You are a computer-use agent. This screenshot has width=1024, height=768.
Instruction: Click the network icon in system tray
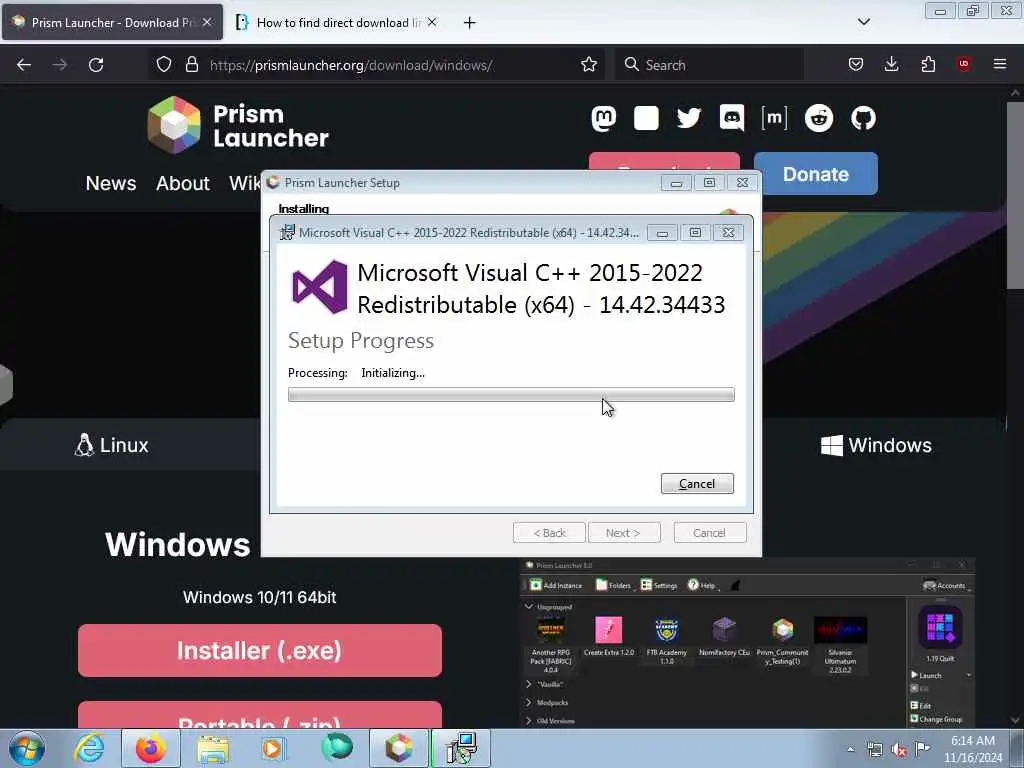point(874,750)
